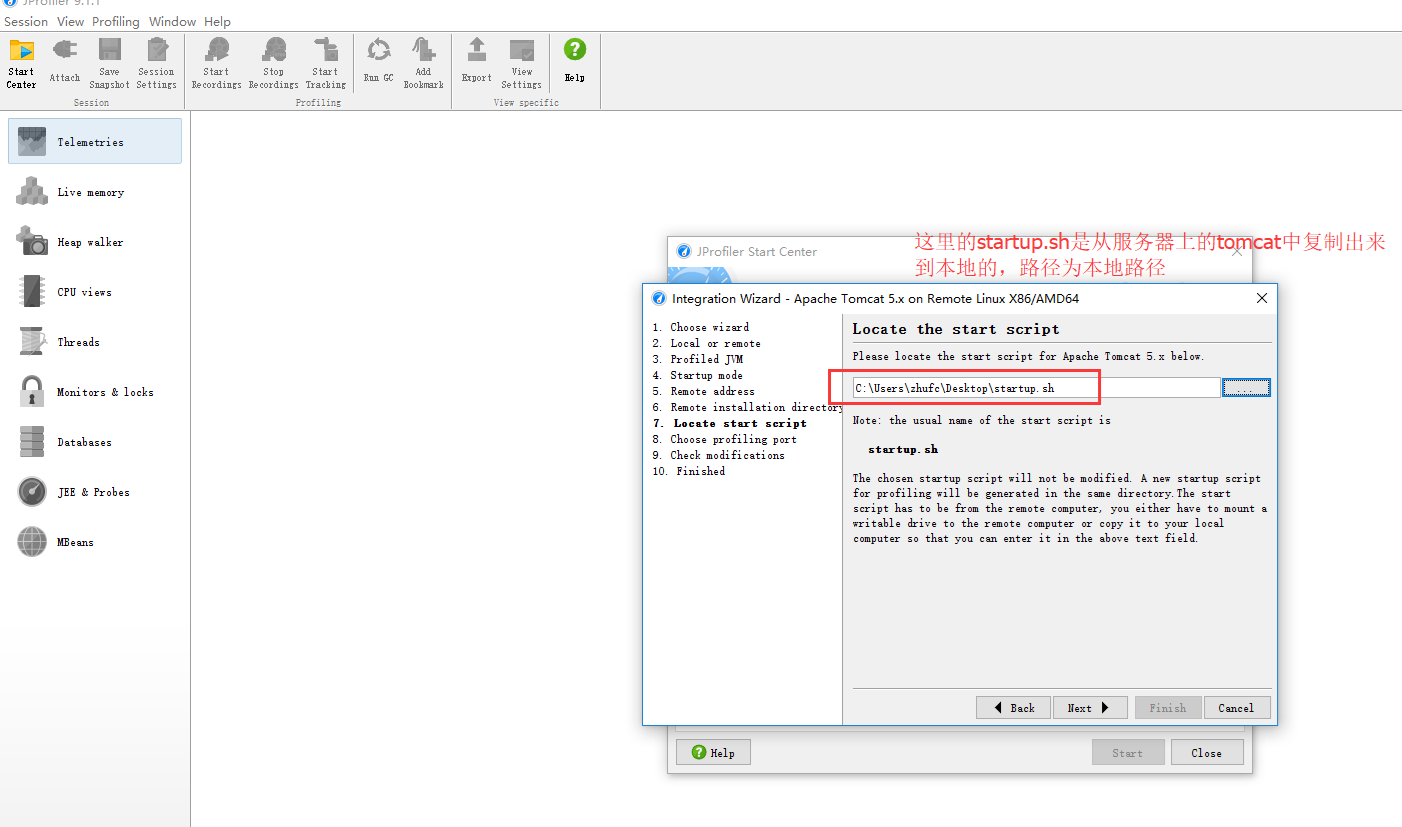This screenshot has width=1402, height=827.
Task: Open Threads sidebar section
Action: (95, 341)
